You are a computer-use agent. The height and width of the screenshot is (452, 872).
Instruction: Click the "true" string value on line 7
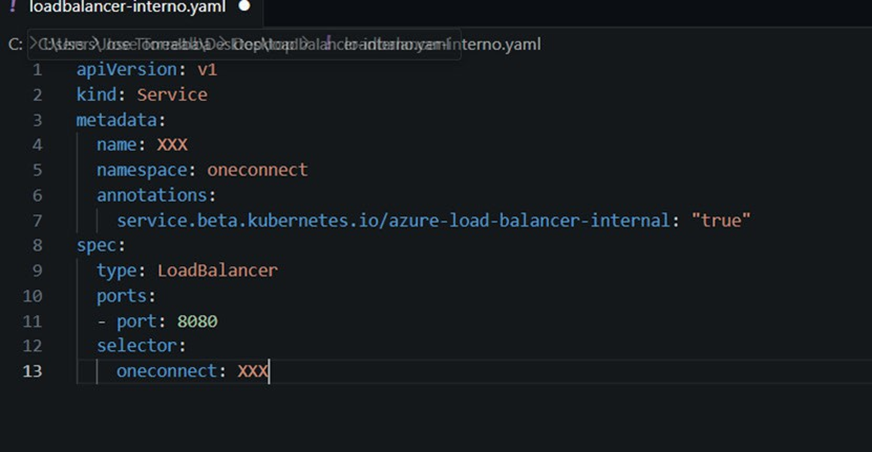721,221
